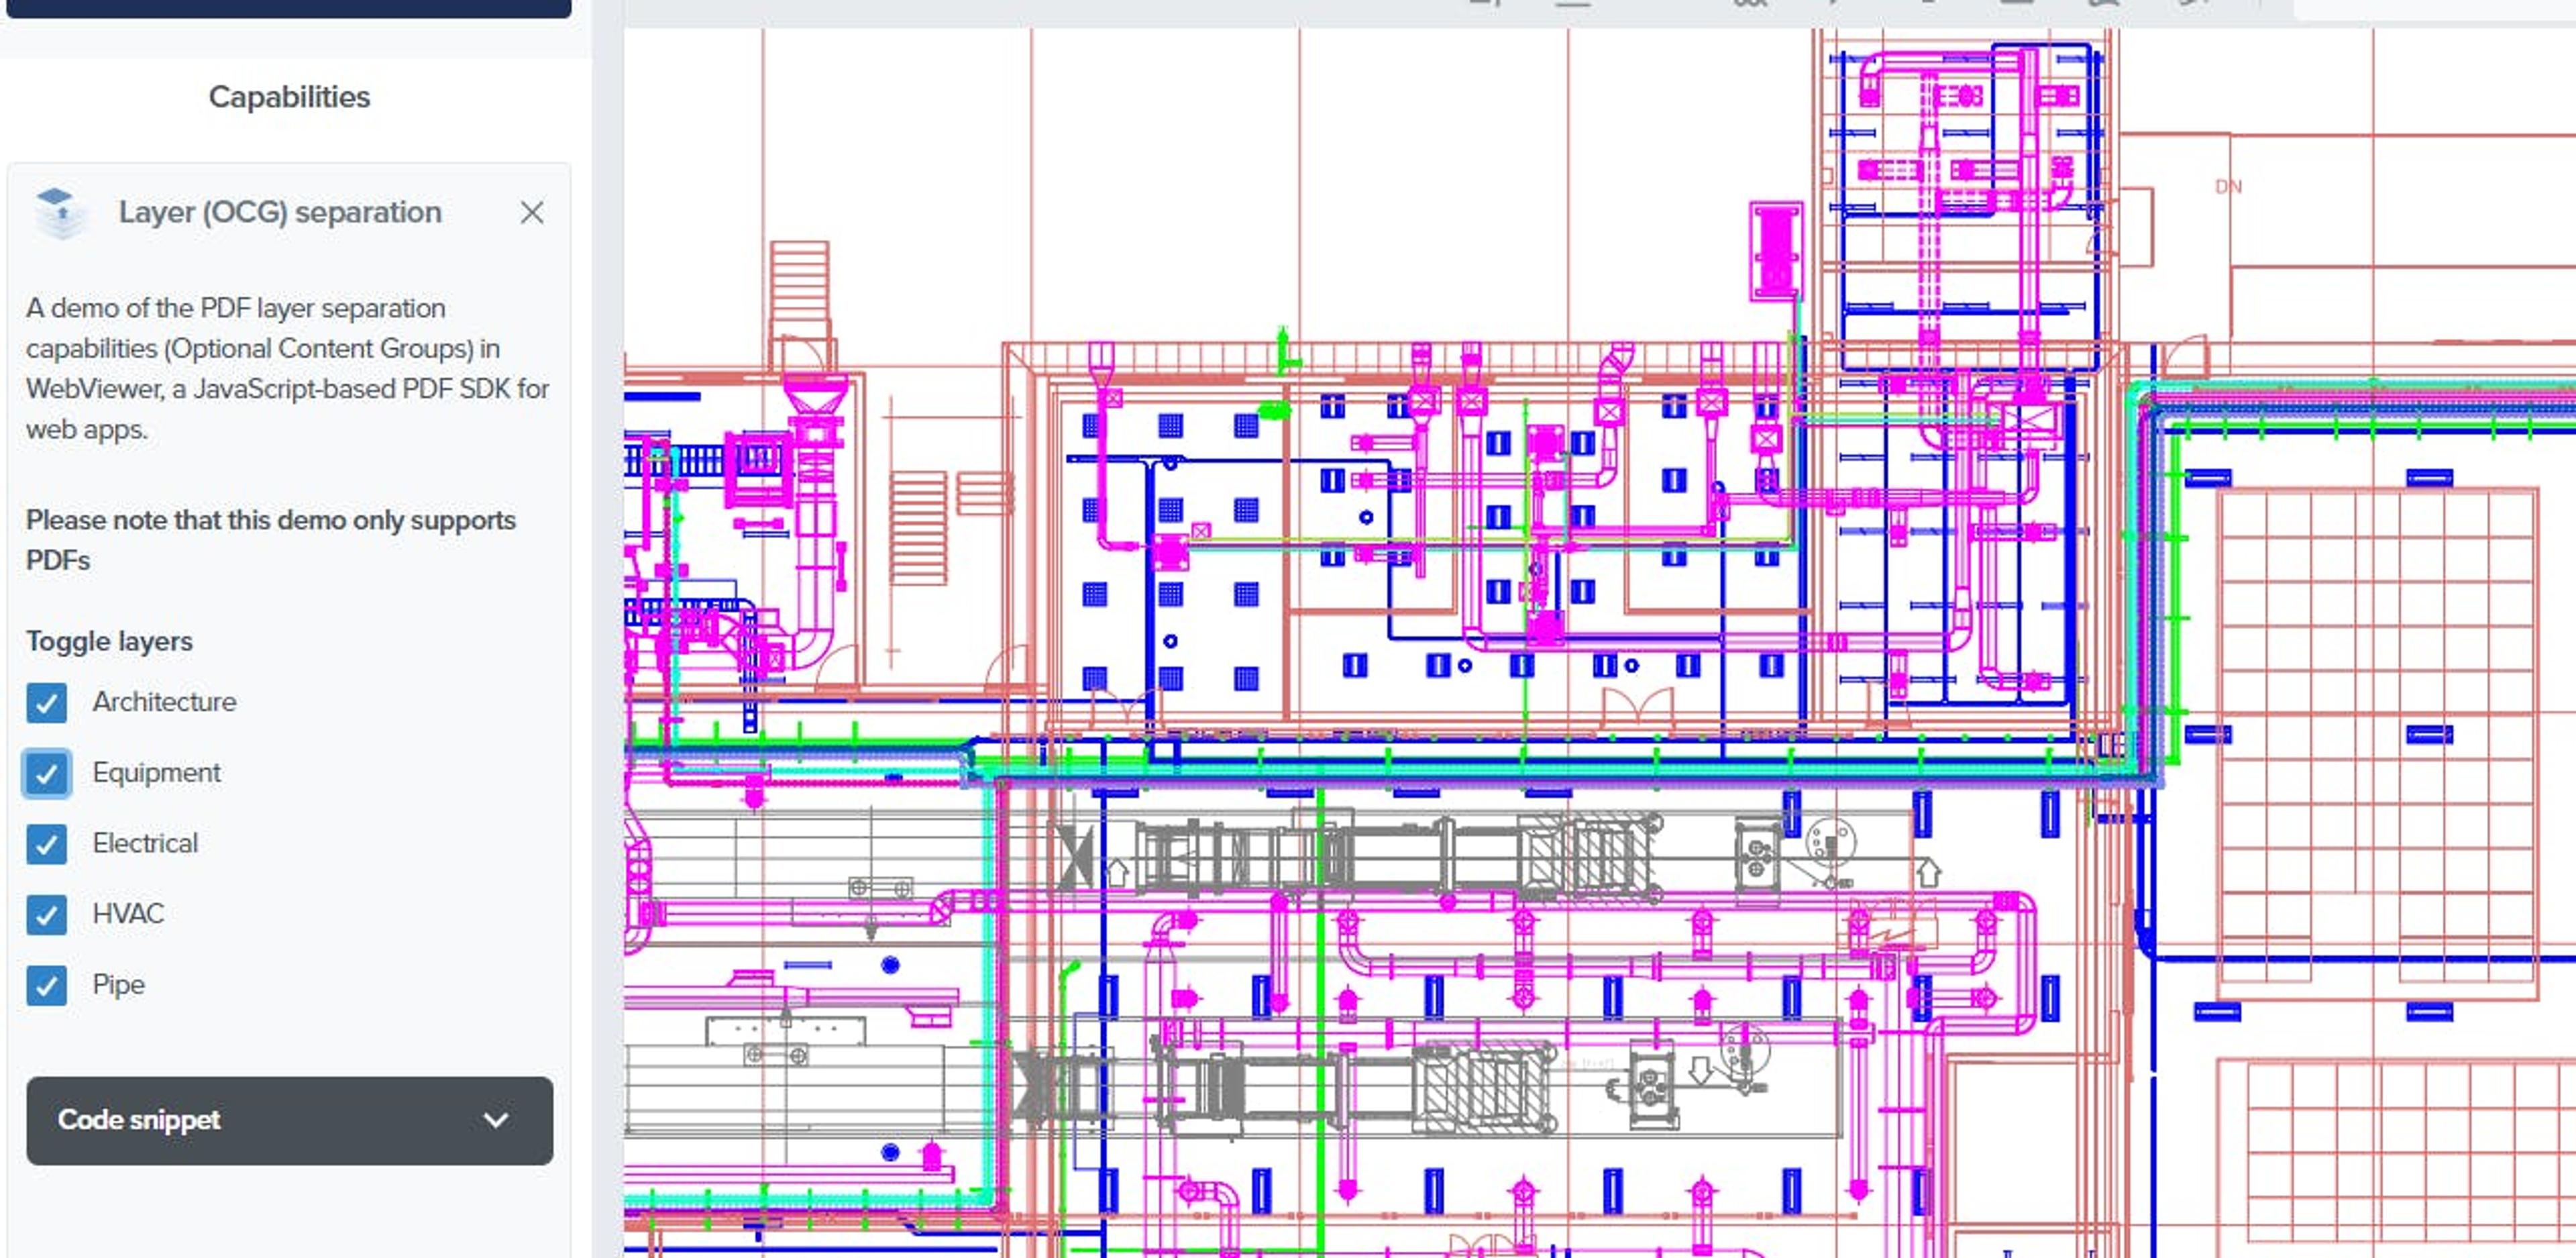Hide the HVAC layer via its checkbox
Viewport: 2576px width, 1258px height.
click(x=47, y=914)
